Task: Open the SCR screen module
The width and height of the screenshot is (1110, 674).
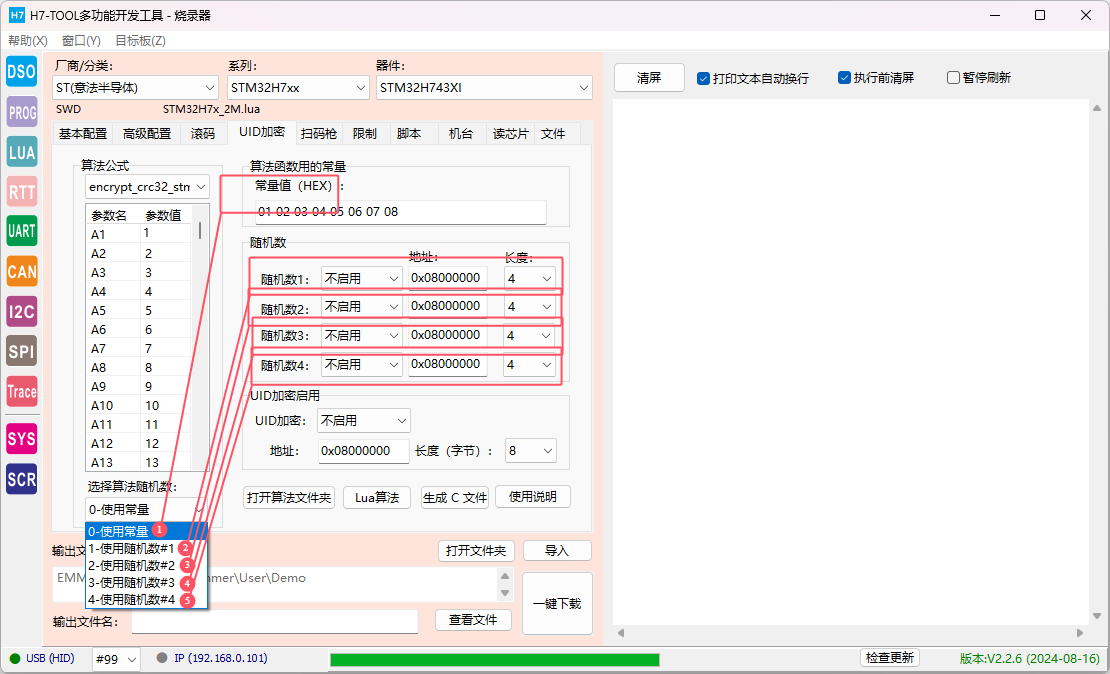Action: 21,479
